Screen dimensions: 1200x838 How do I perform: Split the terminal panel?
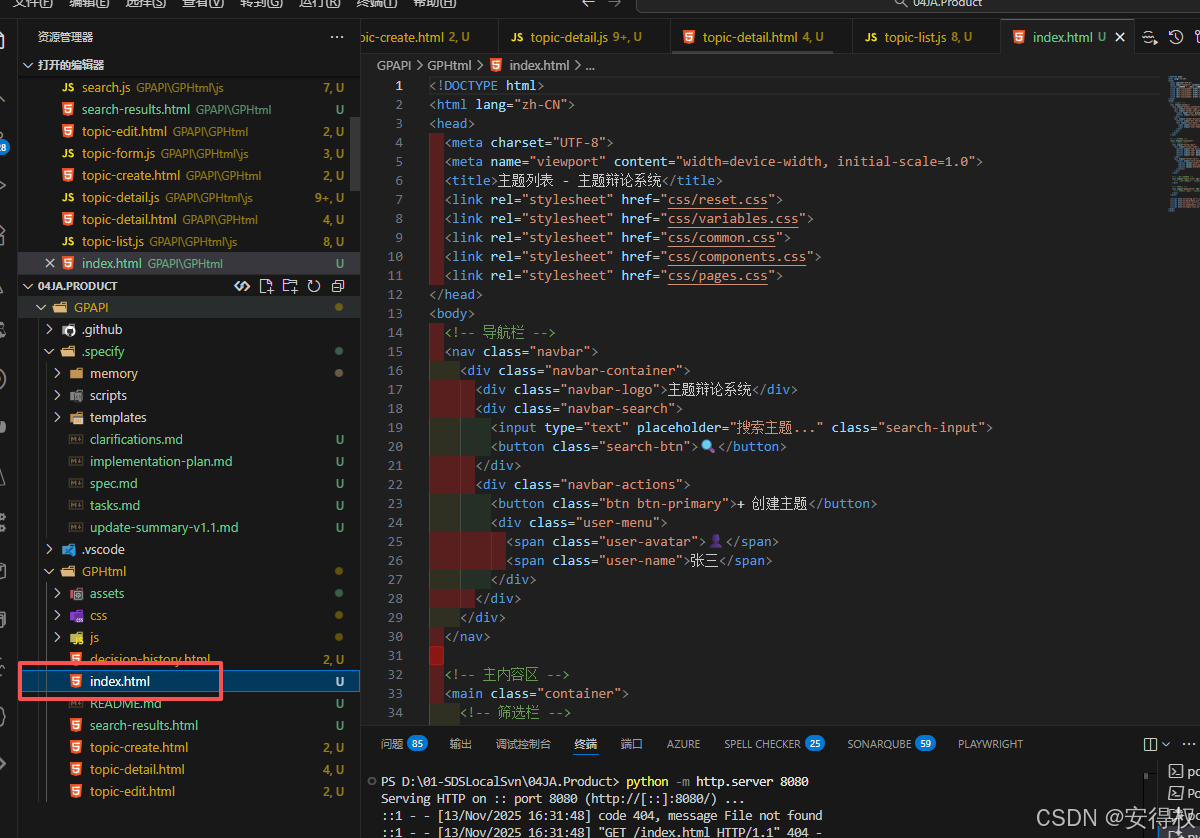pos(1150,744)
